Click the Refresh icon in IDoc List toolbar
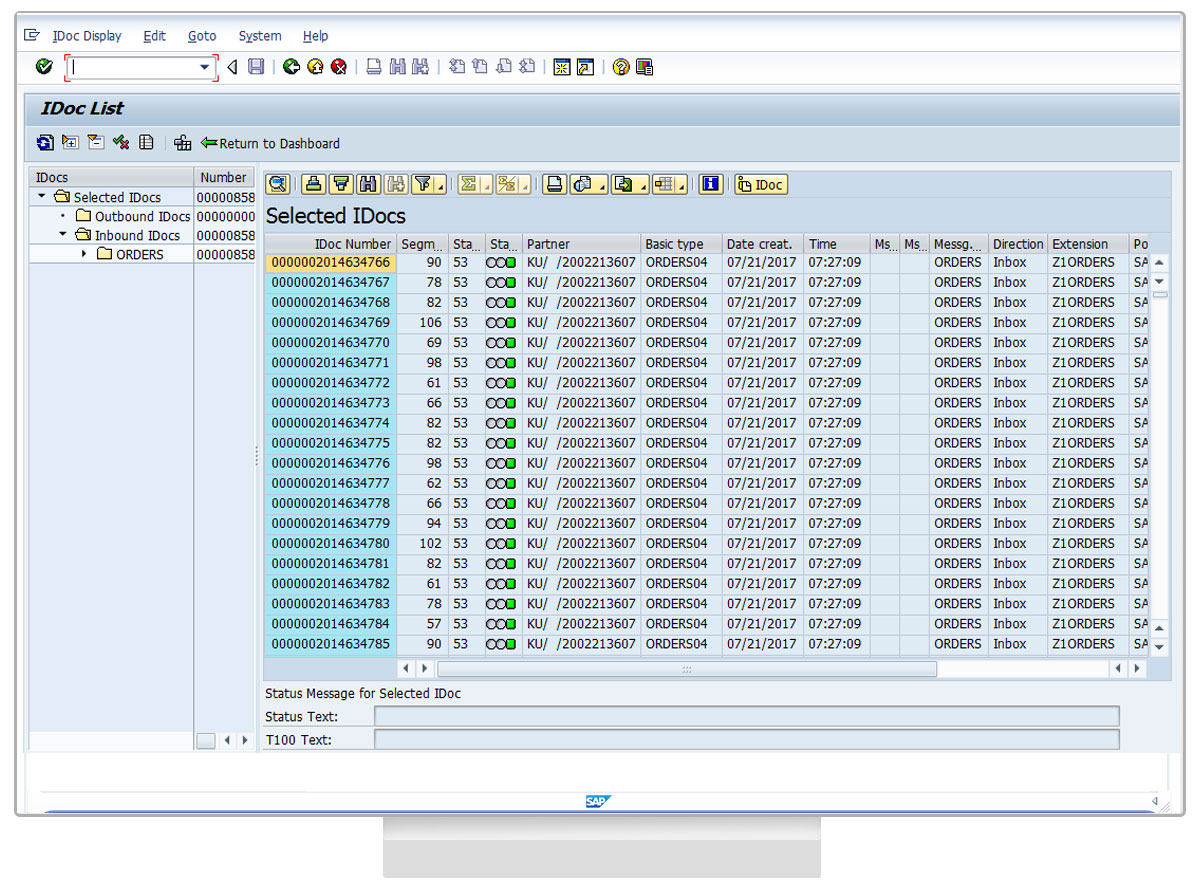Screen dimensions: 1200x888 point(46,143)
